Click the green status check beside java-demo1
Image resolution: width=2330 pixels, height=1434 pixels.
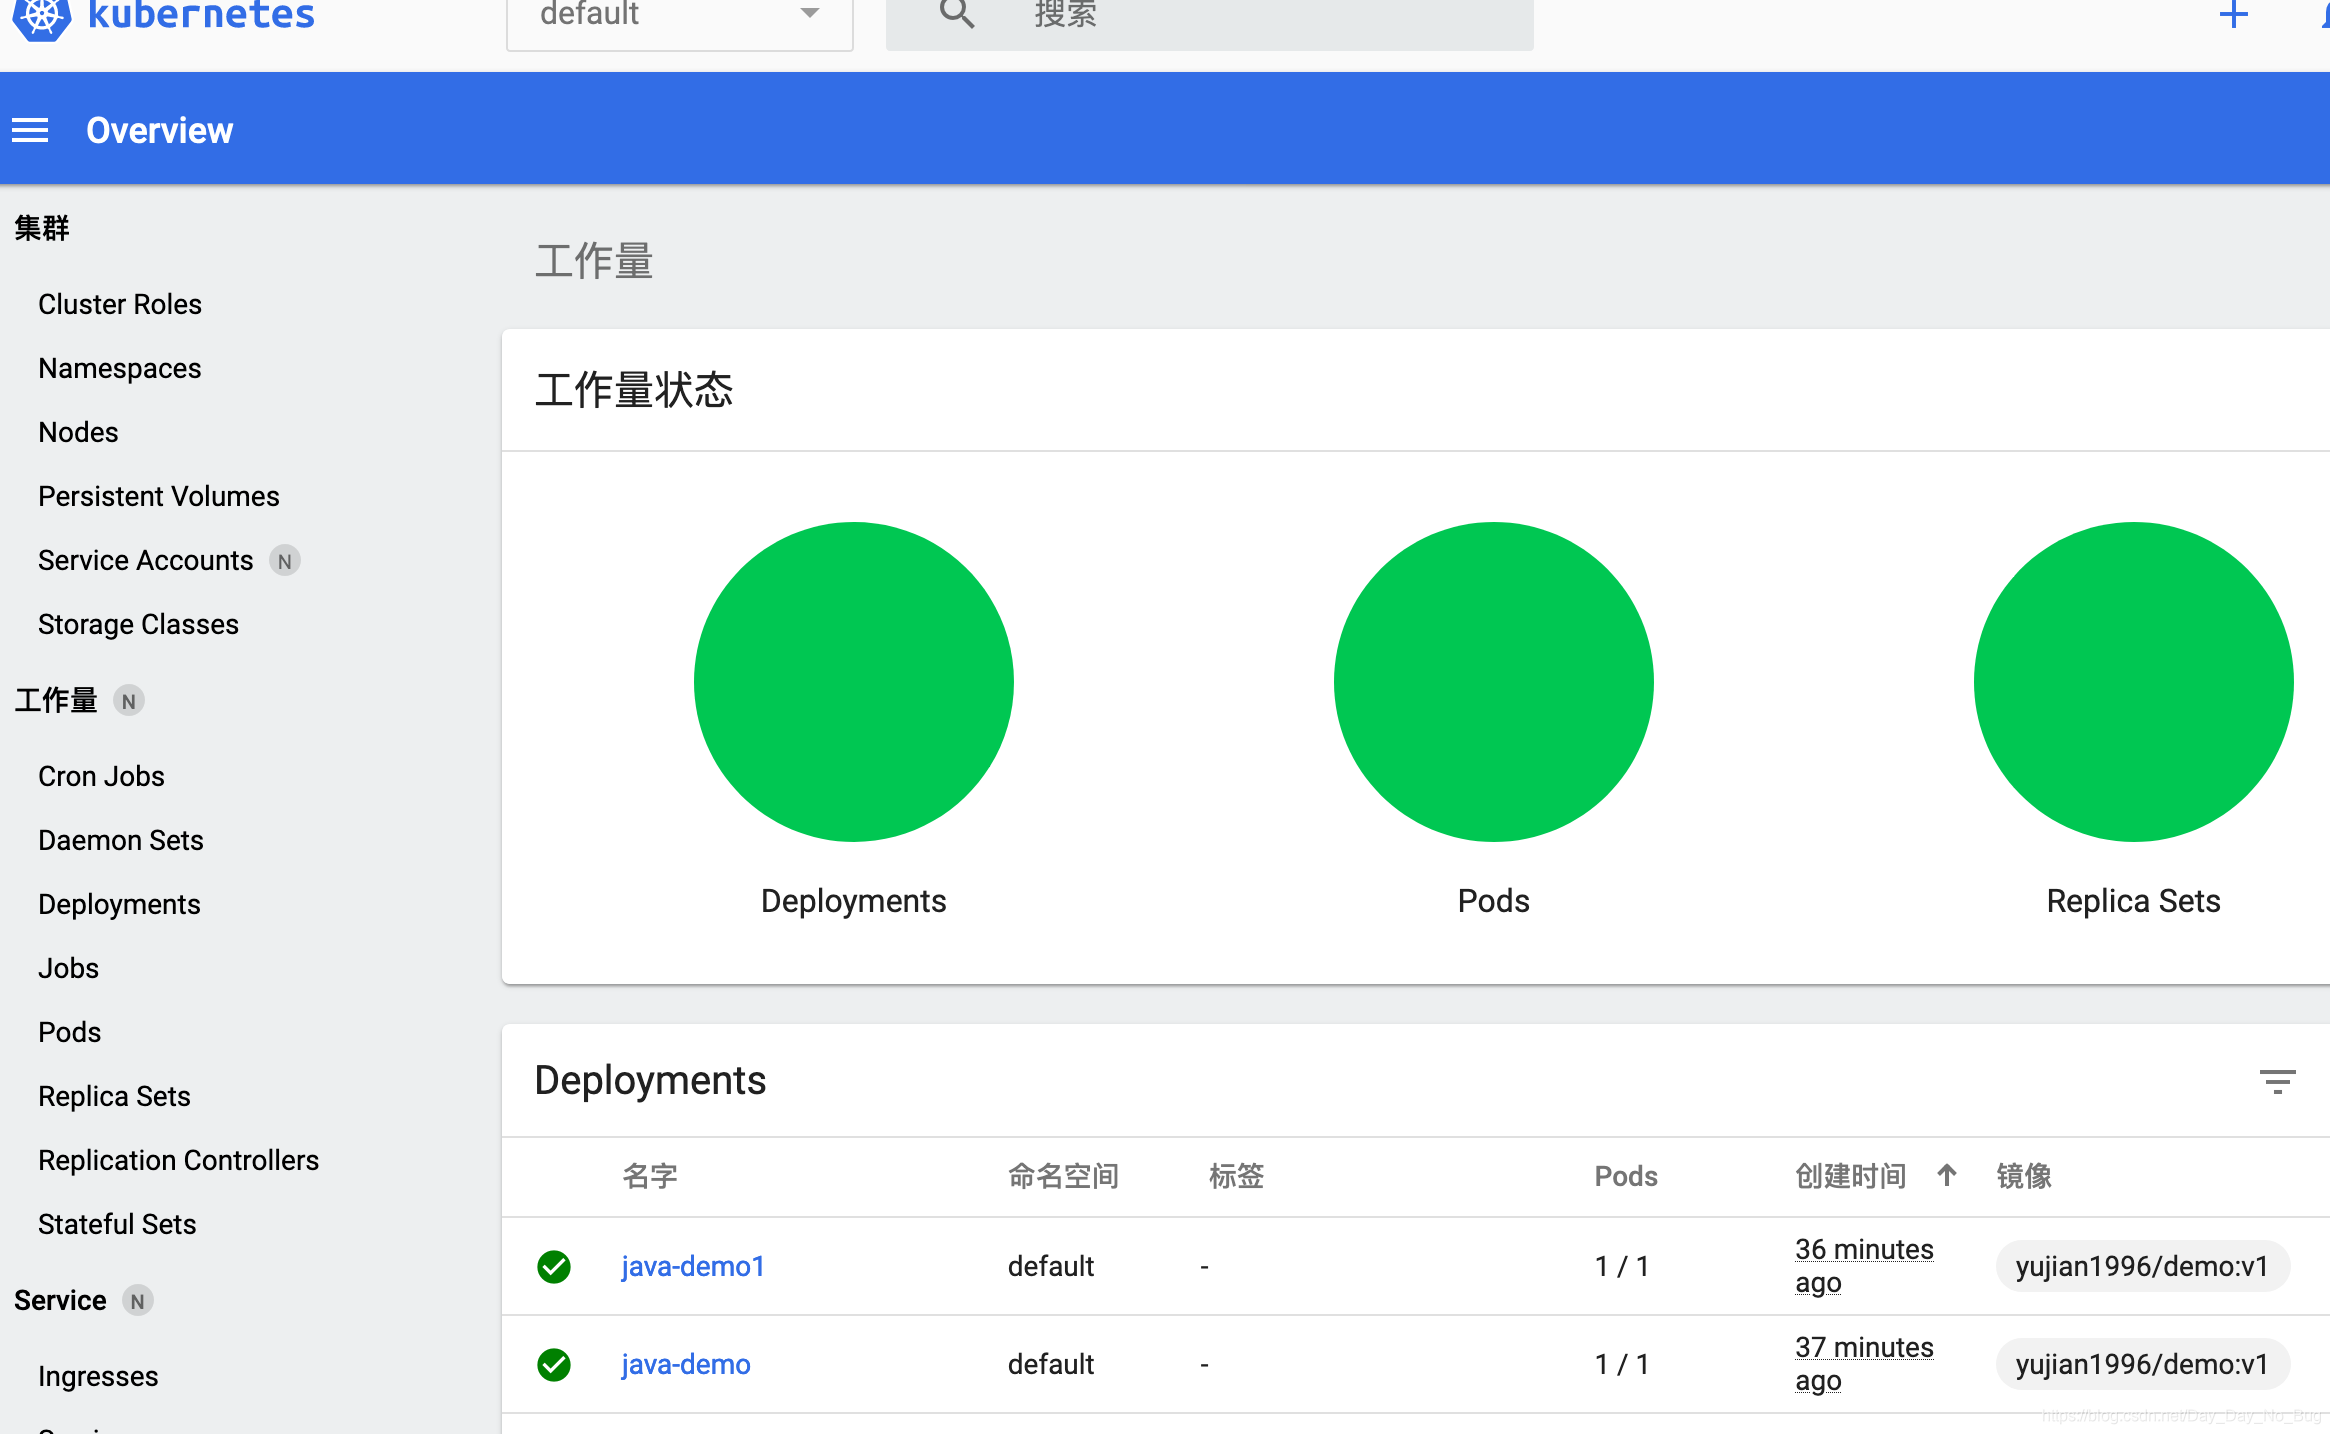(x=553, y=1266)
